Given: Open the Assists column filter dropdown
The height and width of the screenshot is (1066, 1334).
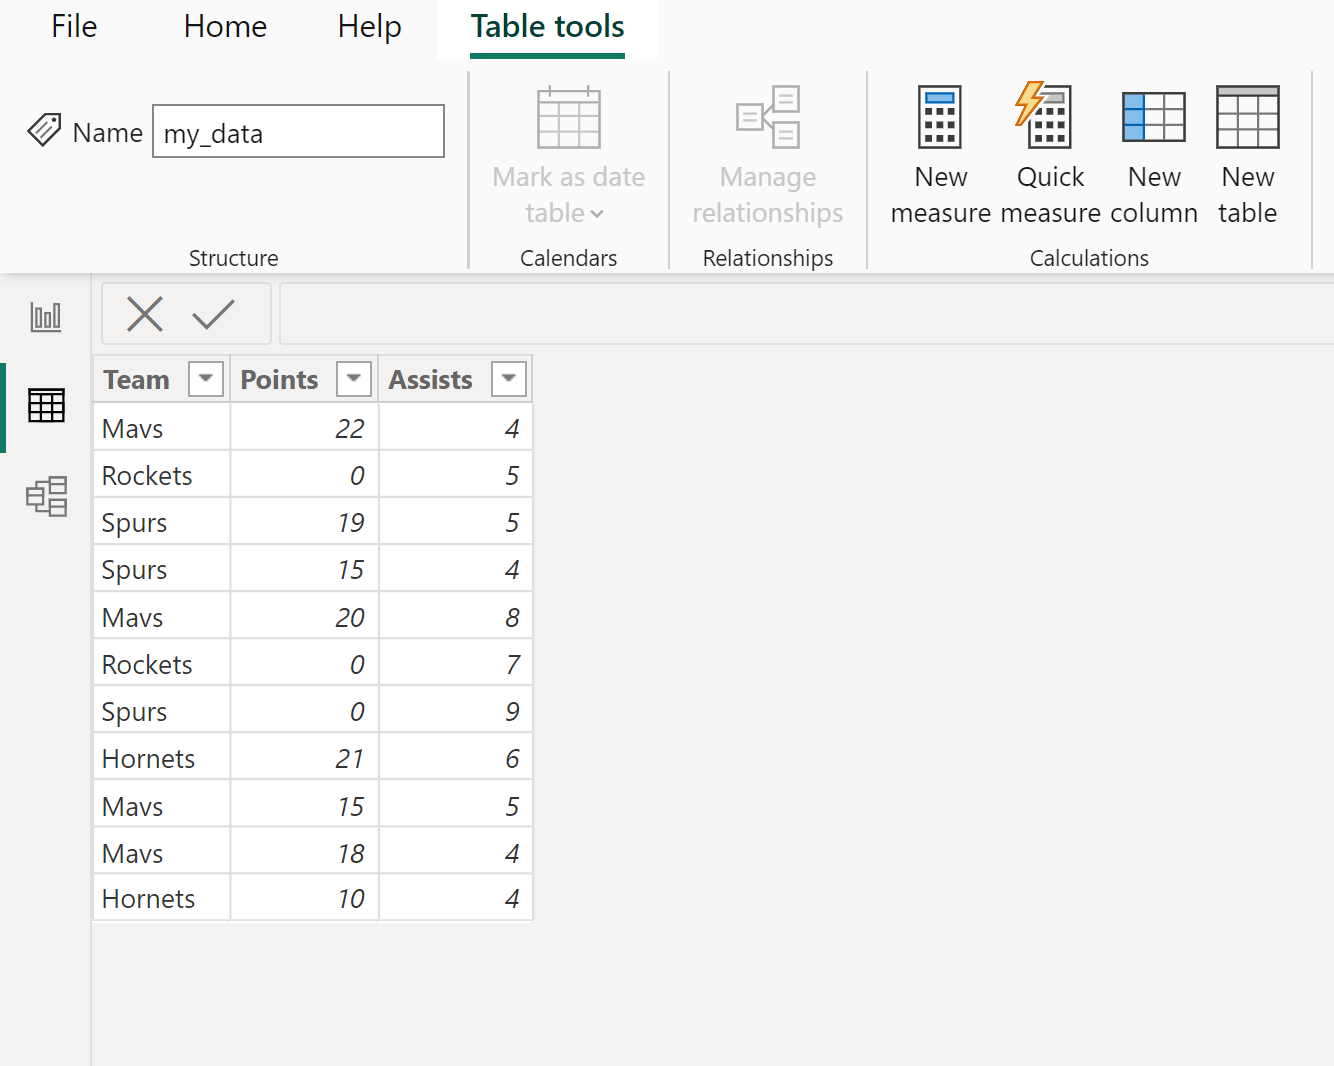Looking at the screenshot, I should (x=509, y=379).
